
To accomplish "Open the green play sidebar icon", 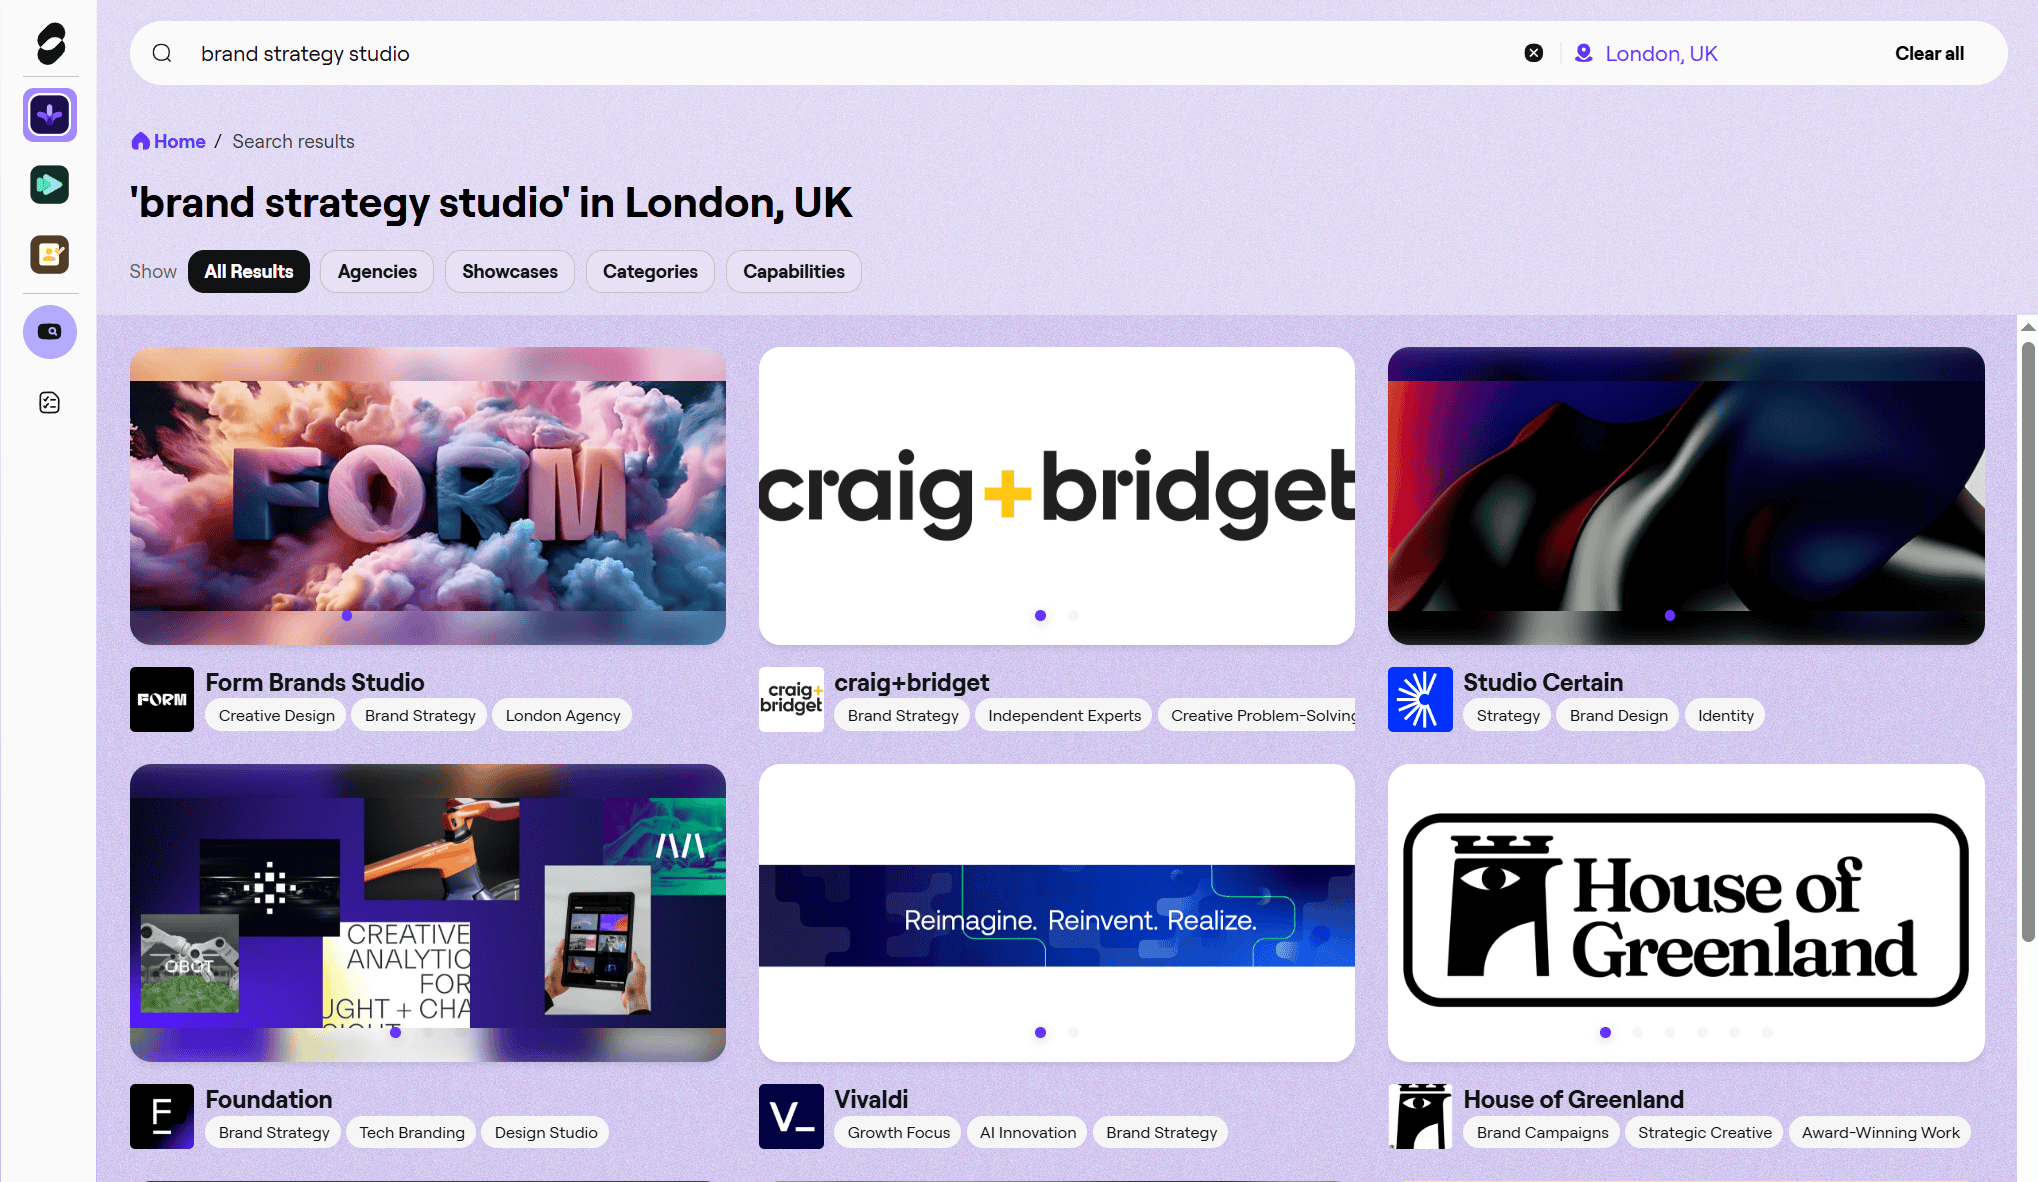I will click(x=50, y=185).
